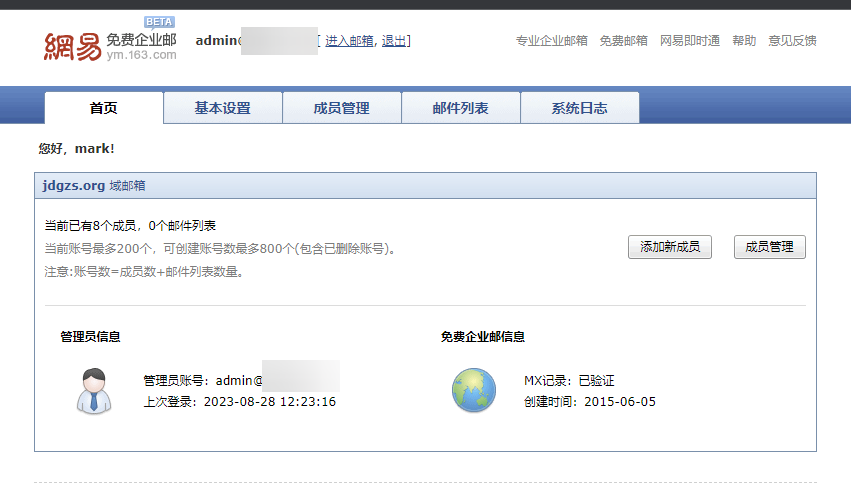Click the ym.163.com text under the logo
The image size is (851, 486).
(x=142, y=55)
